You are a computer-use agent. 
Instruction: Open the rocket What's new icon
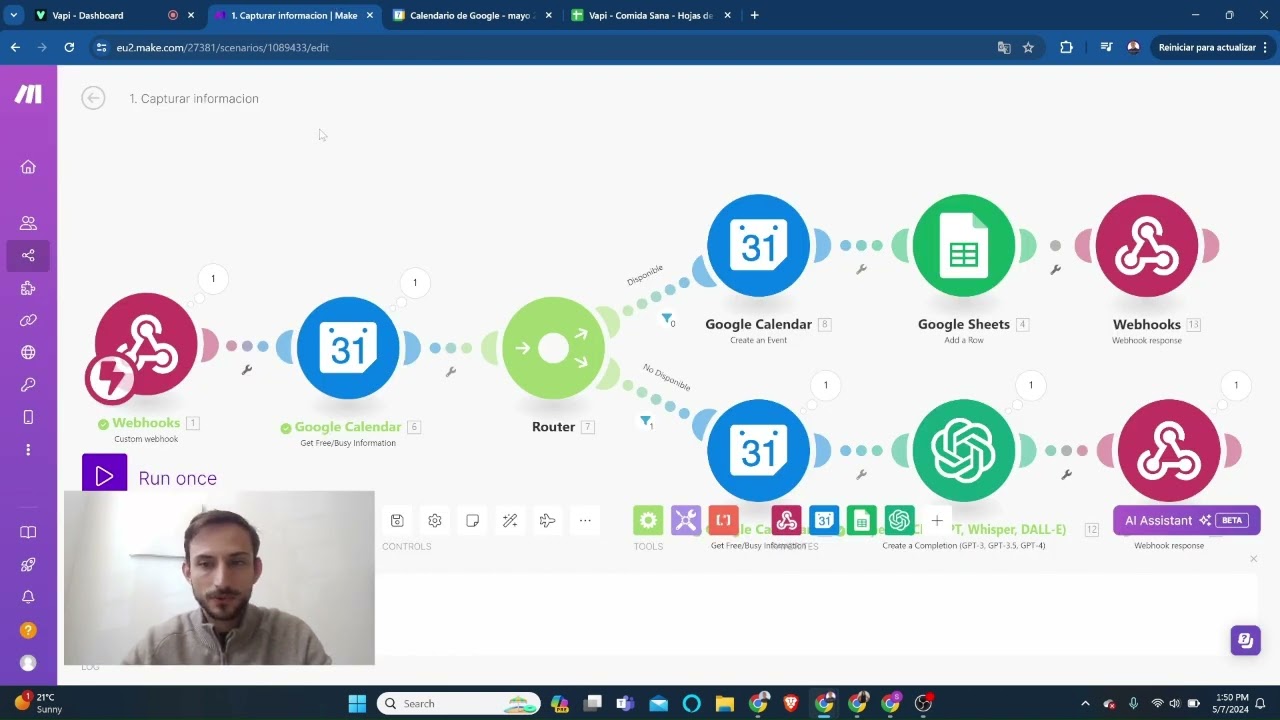pyautogui.click(x=28, y=565)
